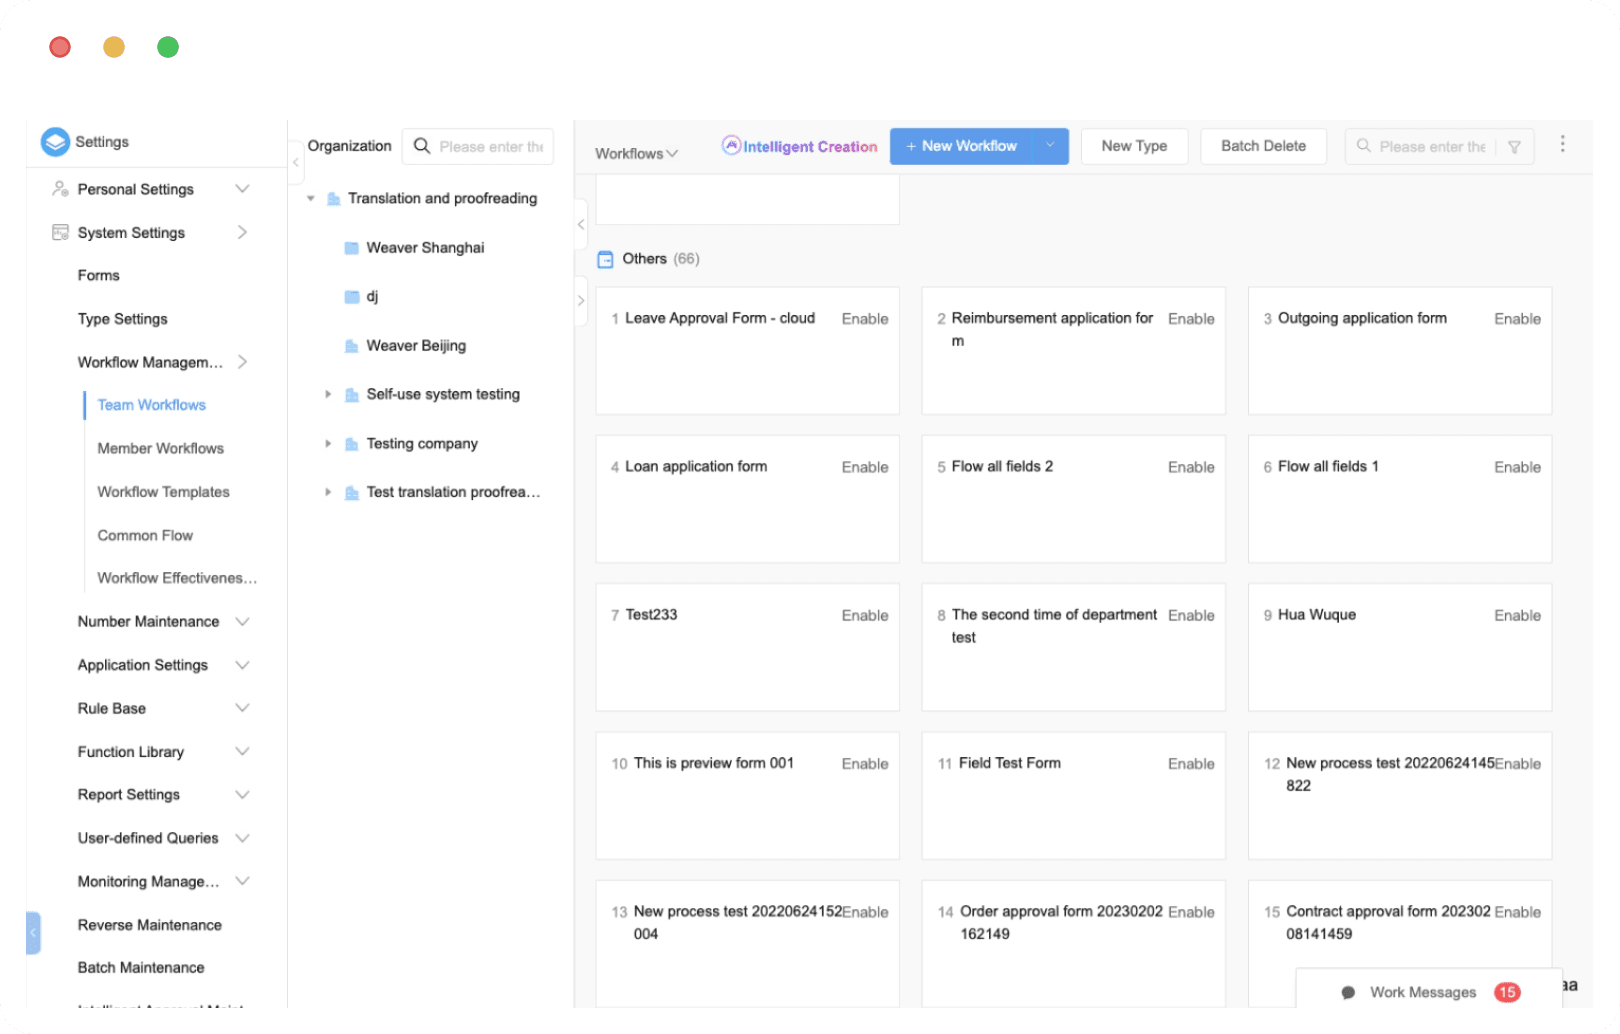This screenshot has width=1620, height=1034.
Task: Expand Personal Settings chevron
Action: click(242, 189)
